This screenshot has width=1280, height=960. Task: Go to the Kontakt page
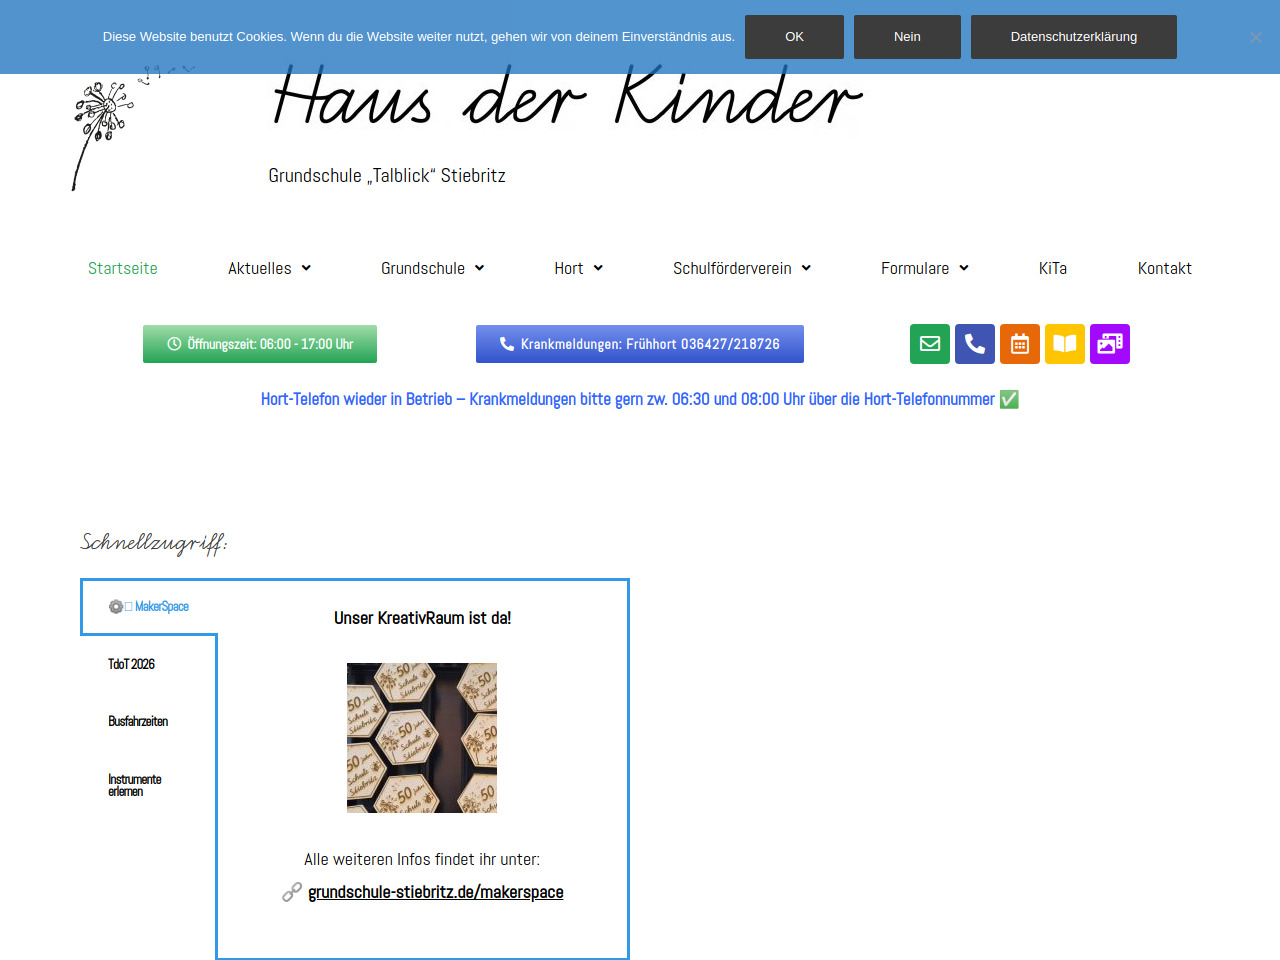pyautogui.click(x=1164, y=268)
